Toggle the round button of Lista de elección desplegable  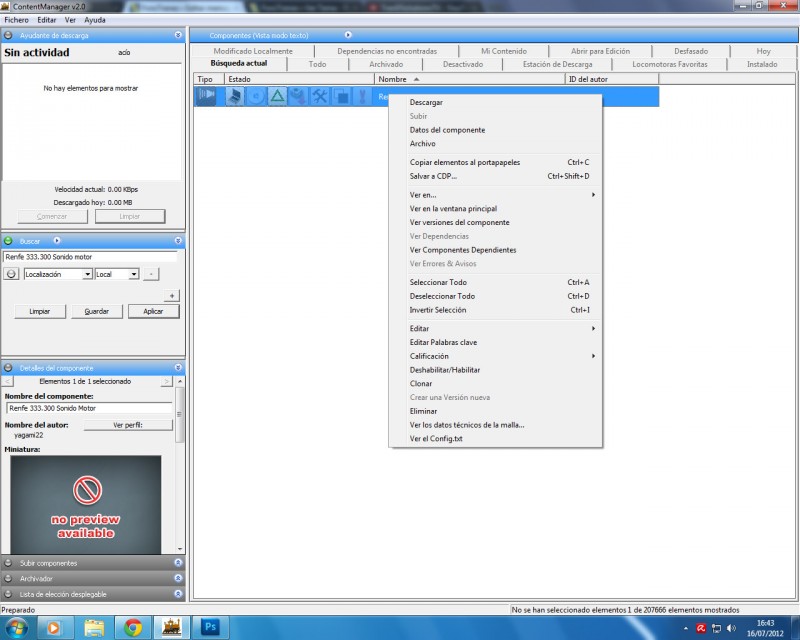[x=8, y=594]
